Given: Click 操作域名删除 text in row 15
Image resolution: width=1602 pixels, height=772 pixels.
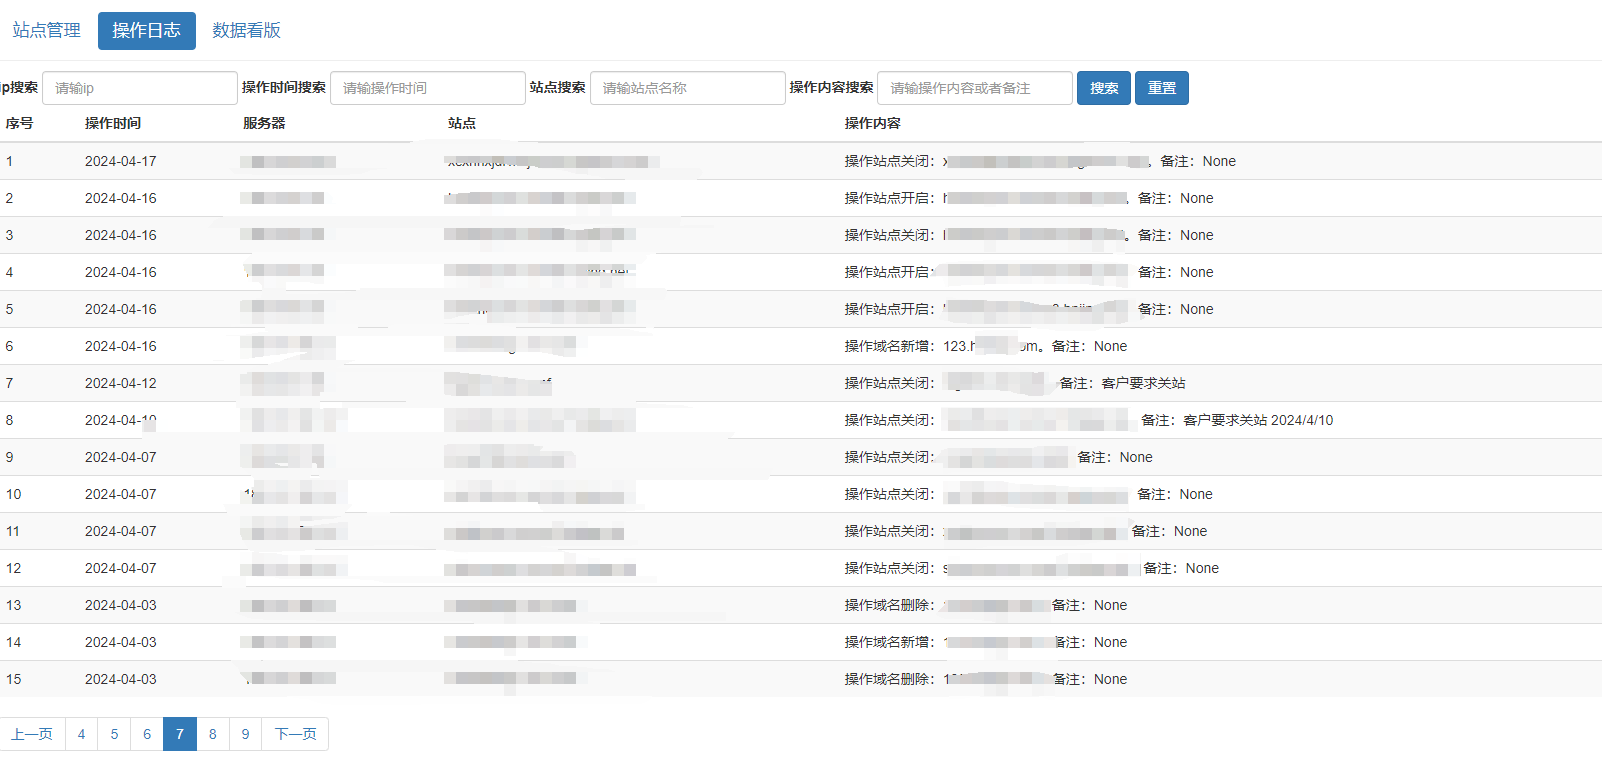Looking at the screenshot, I should (x=887, y=679).
